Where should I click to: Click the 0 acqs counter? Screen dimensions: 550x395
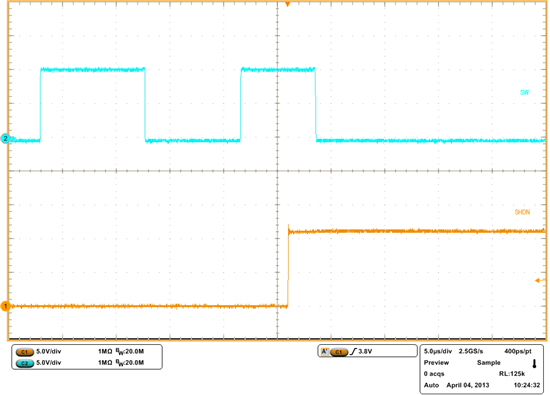pos(434,374)
